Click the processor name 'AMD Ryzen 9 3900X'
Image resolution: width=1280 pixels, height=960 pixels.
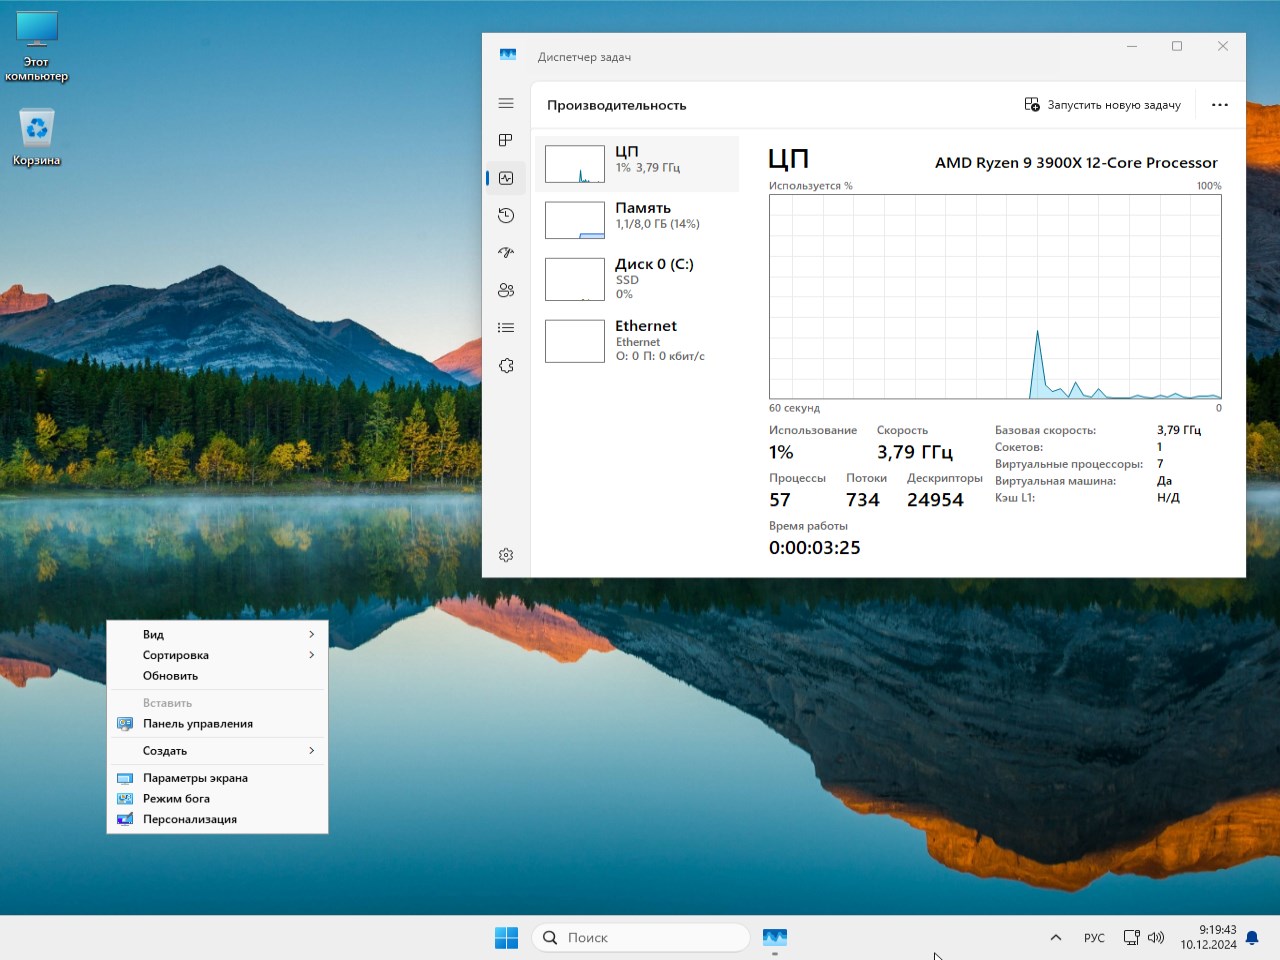(x=1076, y=163)
